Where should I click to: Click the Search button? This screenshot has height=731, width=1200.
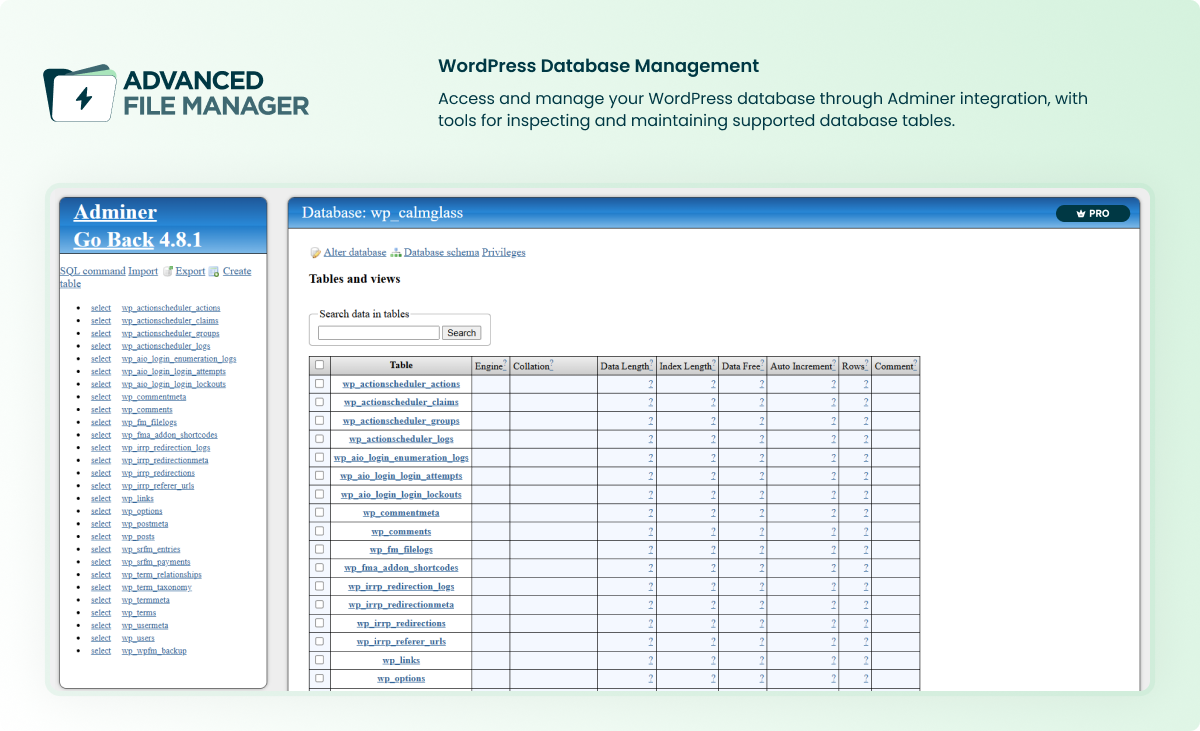pos(462,332)
